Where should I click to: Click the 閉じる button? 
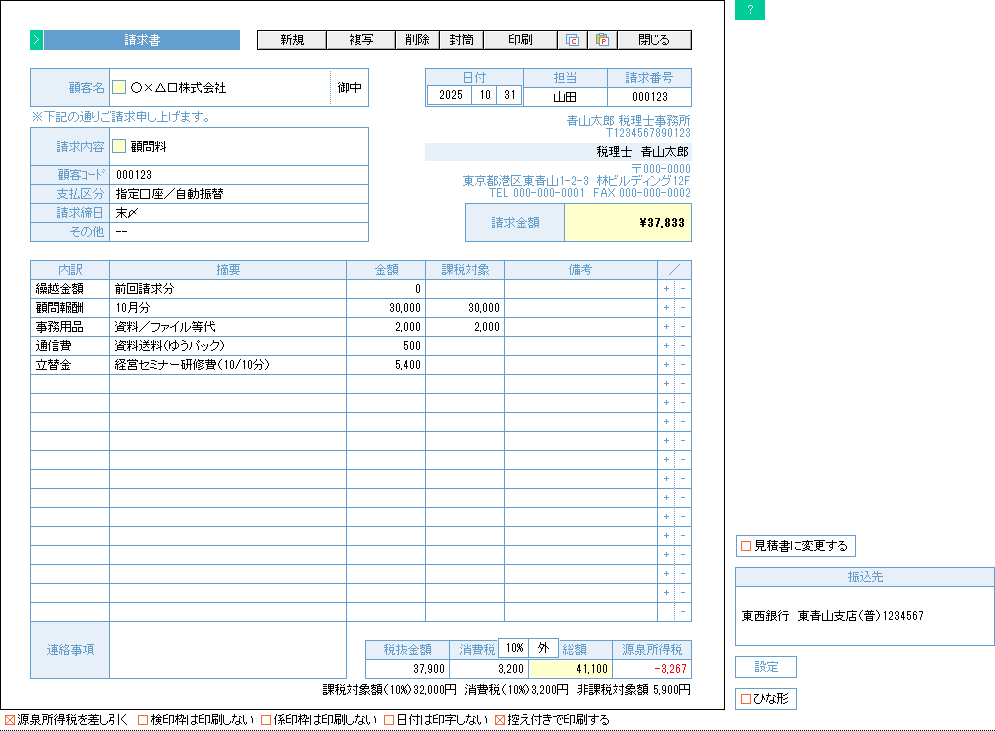pos(654,40)
